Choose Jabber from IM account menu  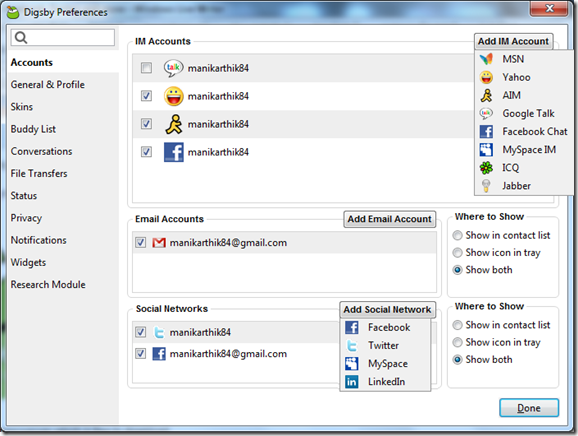click(523, 186)
